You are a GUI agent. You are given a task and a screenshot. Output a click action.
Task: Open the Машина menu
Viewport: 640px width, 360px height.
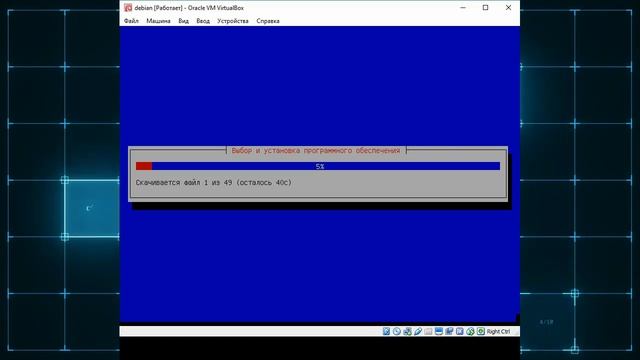tap(158, 21)
